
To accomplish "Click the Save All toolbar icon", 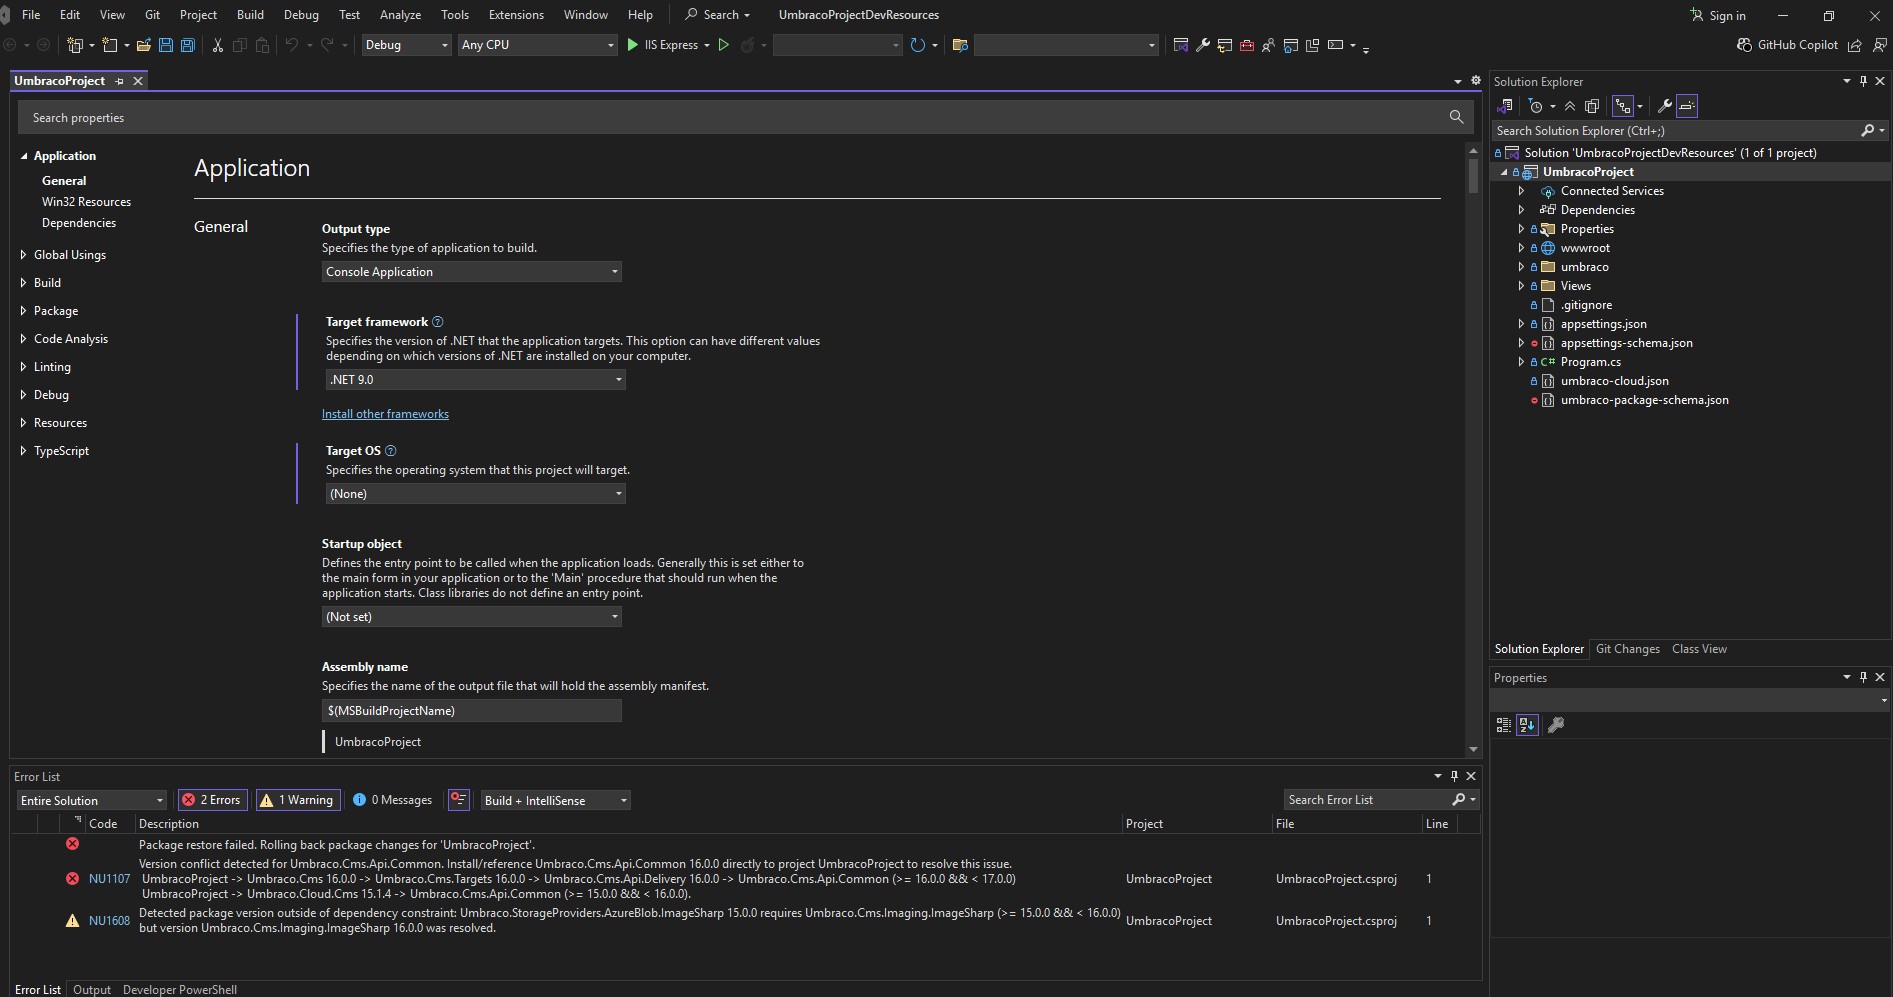I will (187, 45).
